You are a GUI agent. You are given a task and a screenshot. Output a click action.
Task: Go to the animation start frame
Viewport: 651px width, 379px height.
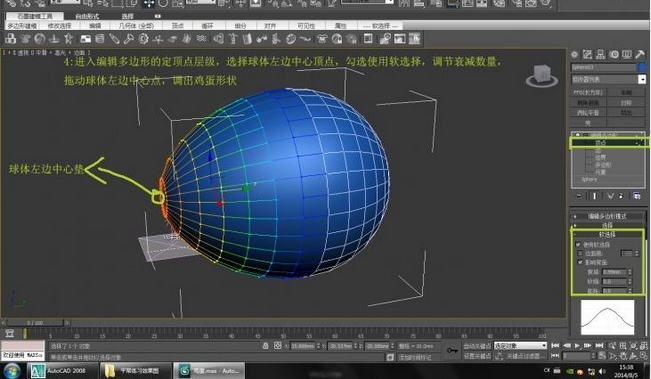point(555,345)
